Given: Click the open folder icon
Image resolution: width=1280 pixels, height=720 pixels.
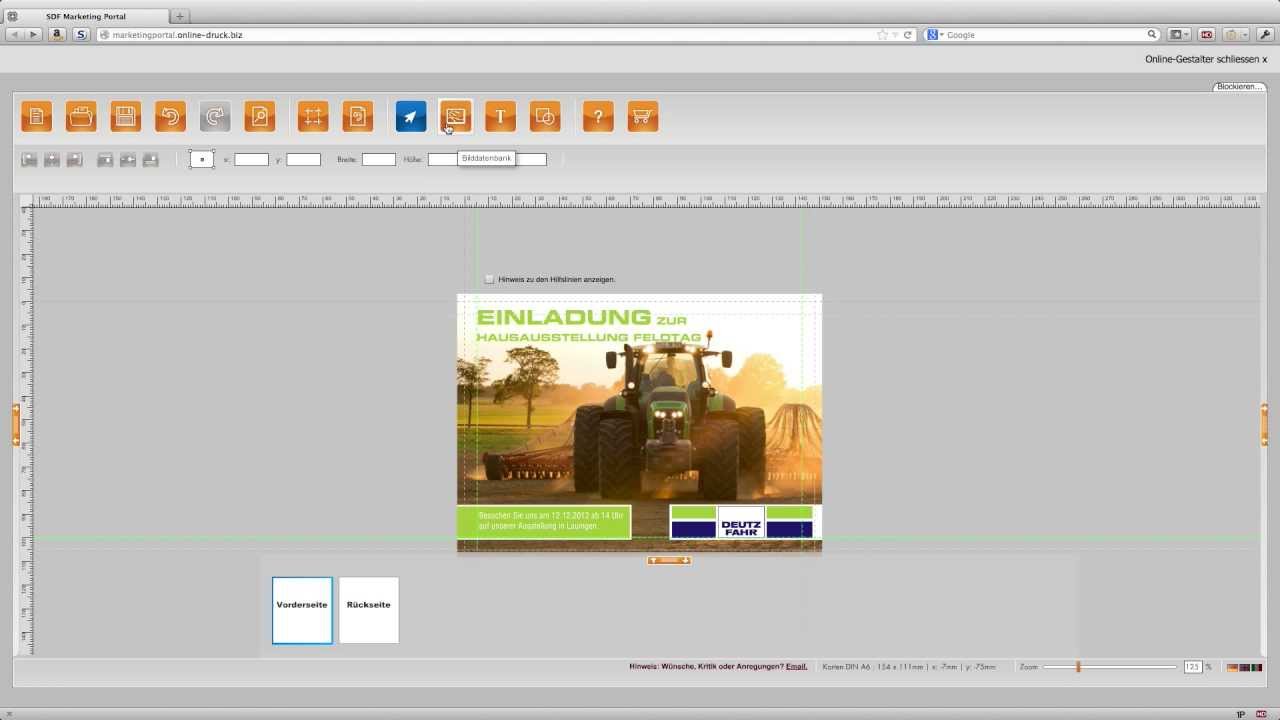Looking at the screenshot, I should tap(81, 117).
